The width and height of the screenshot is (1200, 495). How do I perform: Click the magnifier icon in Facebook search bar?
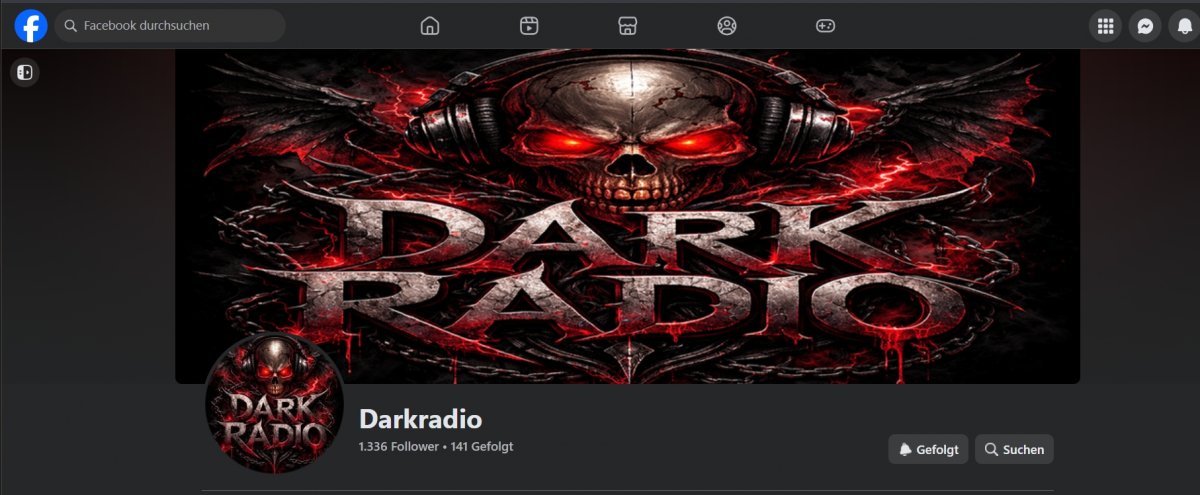71,26
